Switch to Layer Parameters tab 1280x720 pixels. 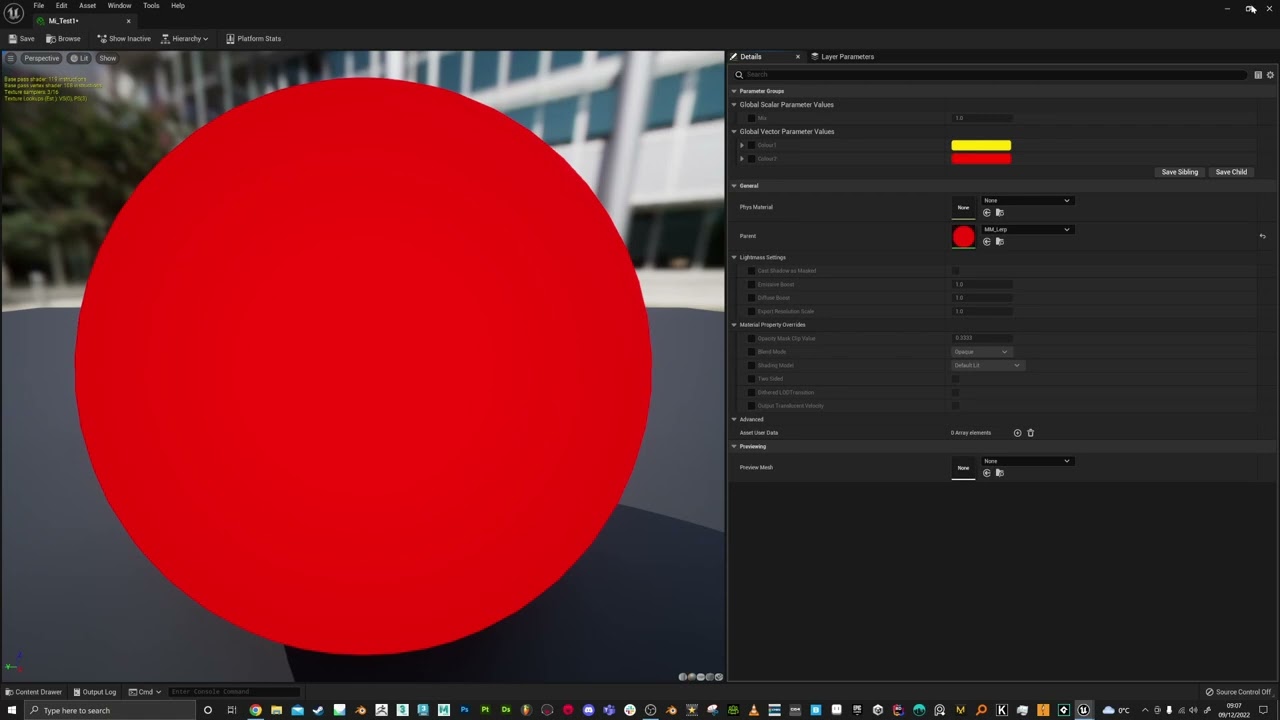pos(841,57)
